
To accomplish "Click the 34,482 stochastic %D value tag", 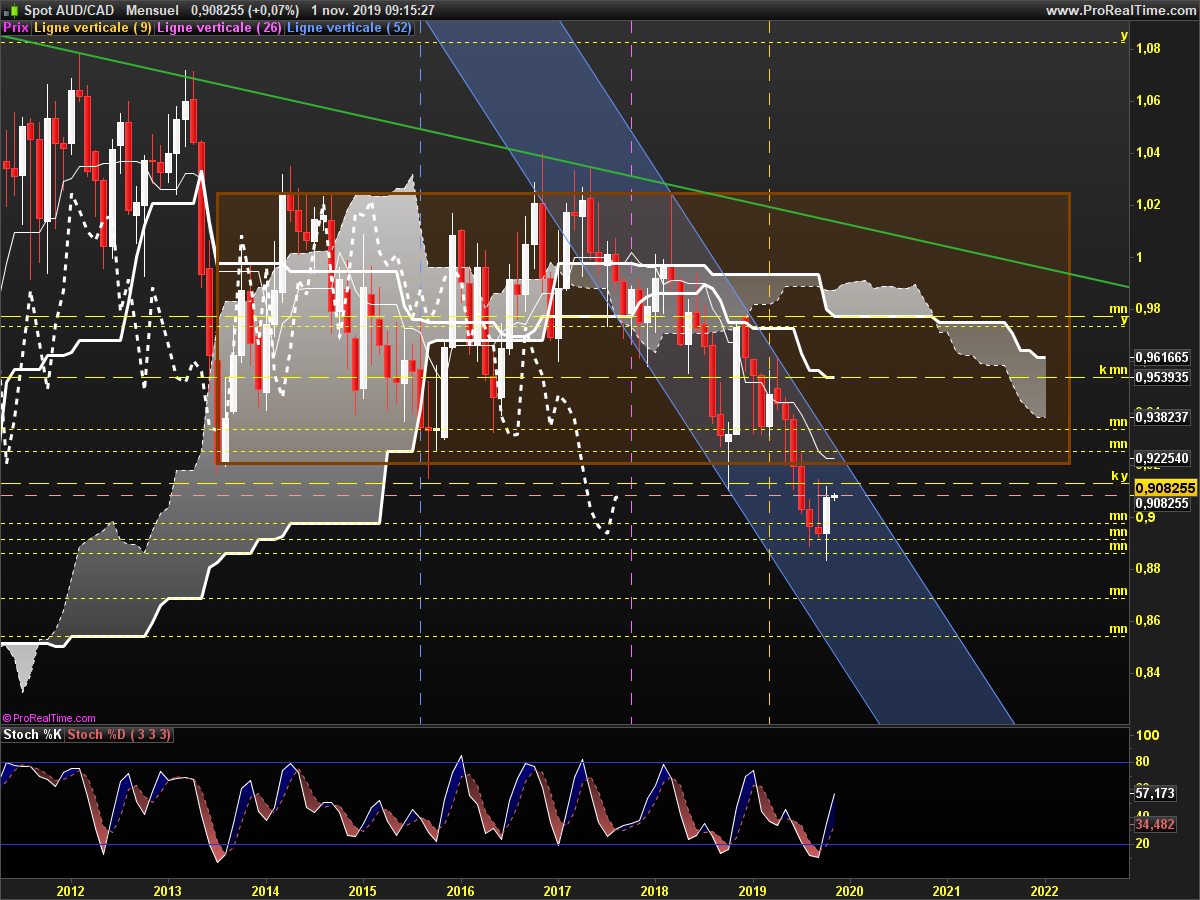I will (1156, 824).
